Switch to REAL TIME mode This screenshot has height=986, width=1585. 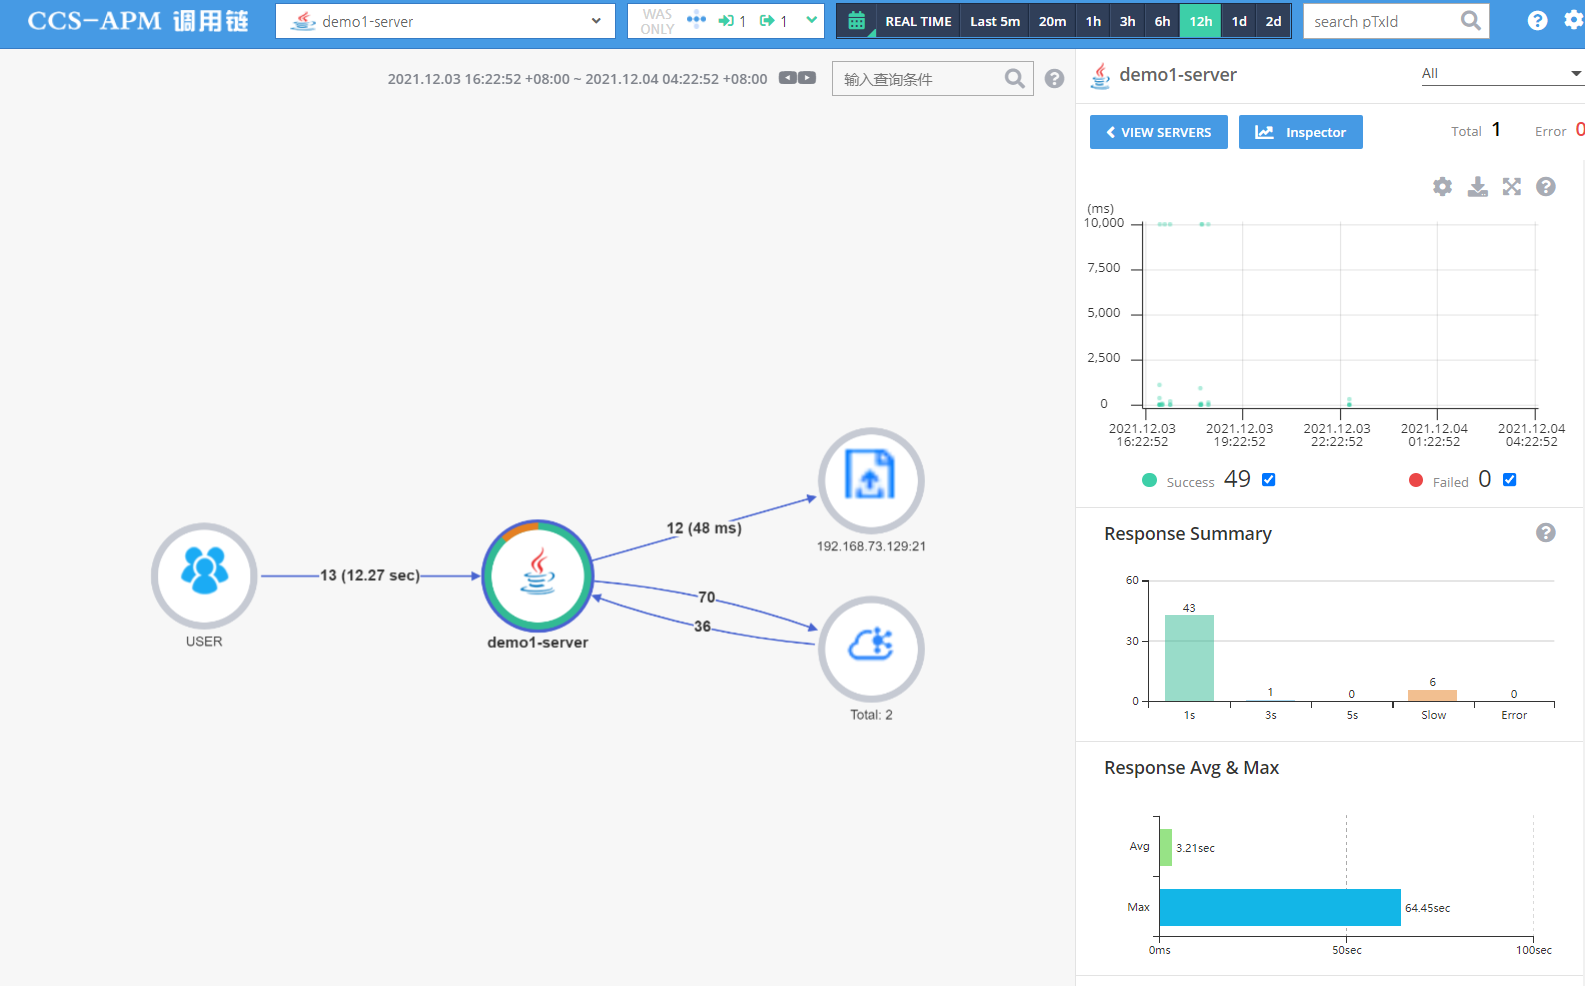[x=918, y=21]
